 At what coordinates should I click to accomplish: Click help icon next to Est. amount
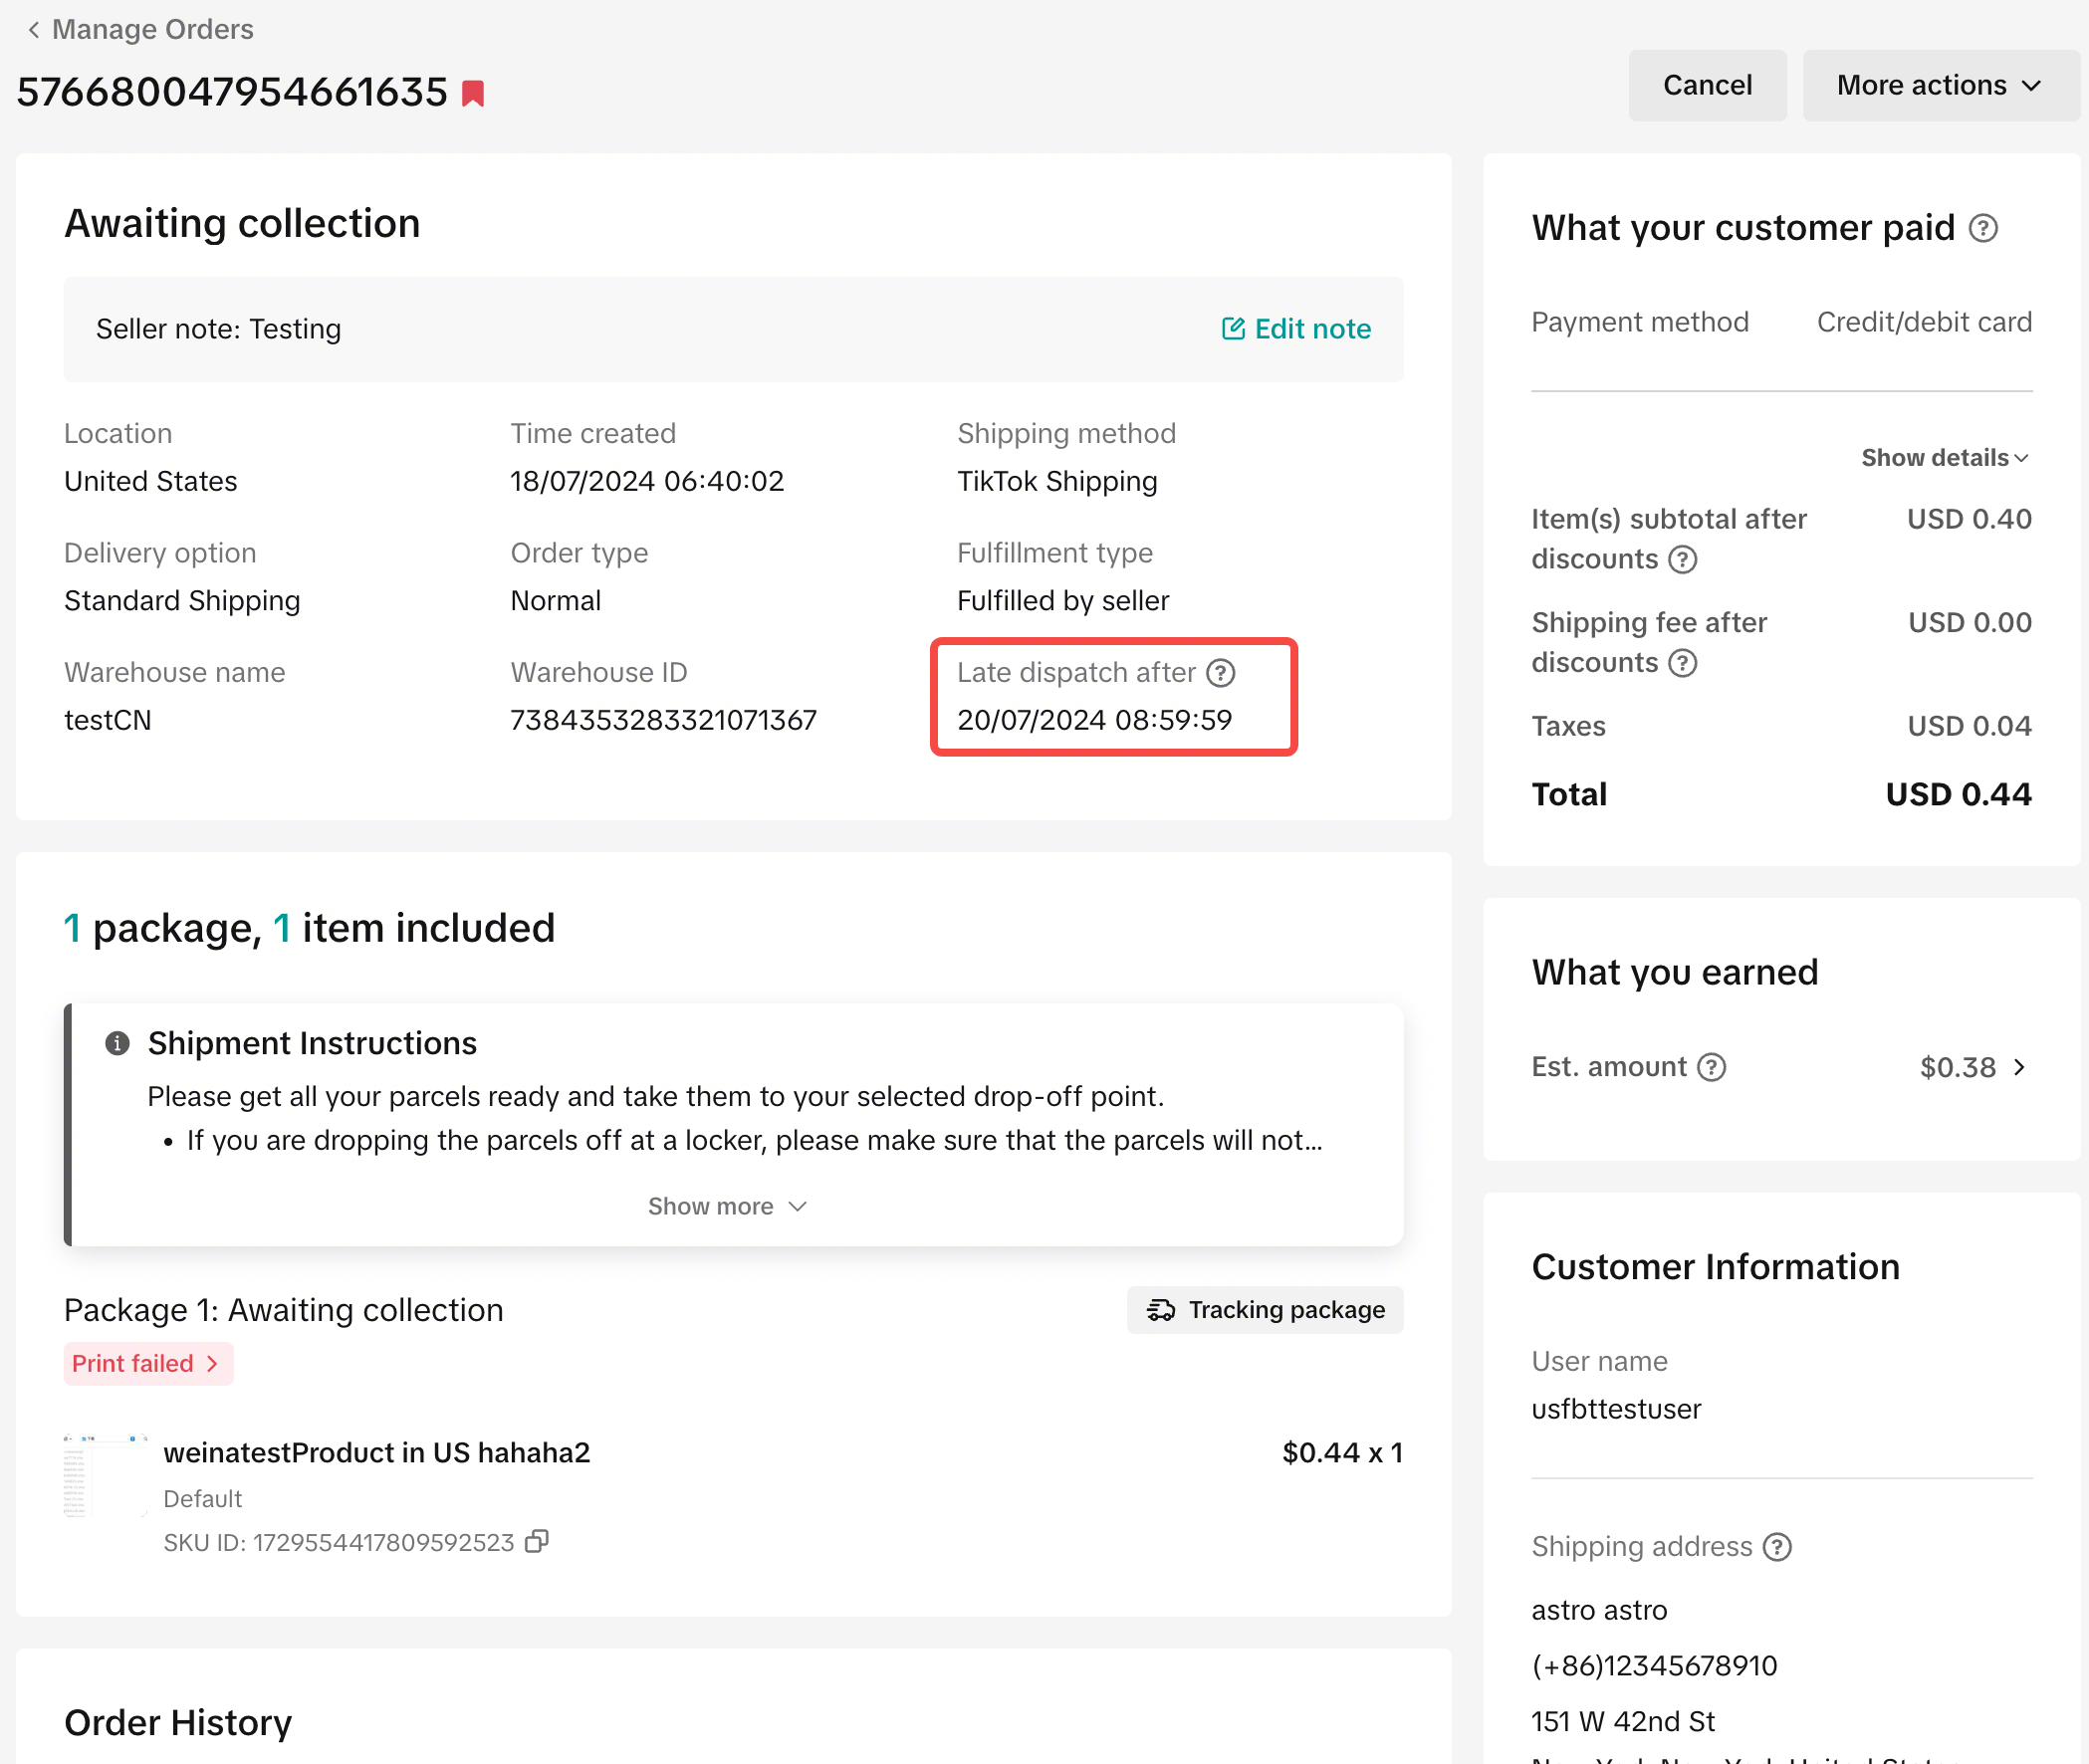pyautogui.click(x=1712, y=1067)
